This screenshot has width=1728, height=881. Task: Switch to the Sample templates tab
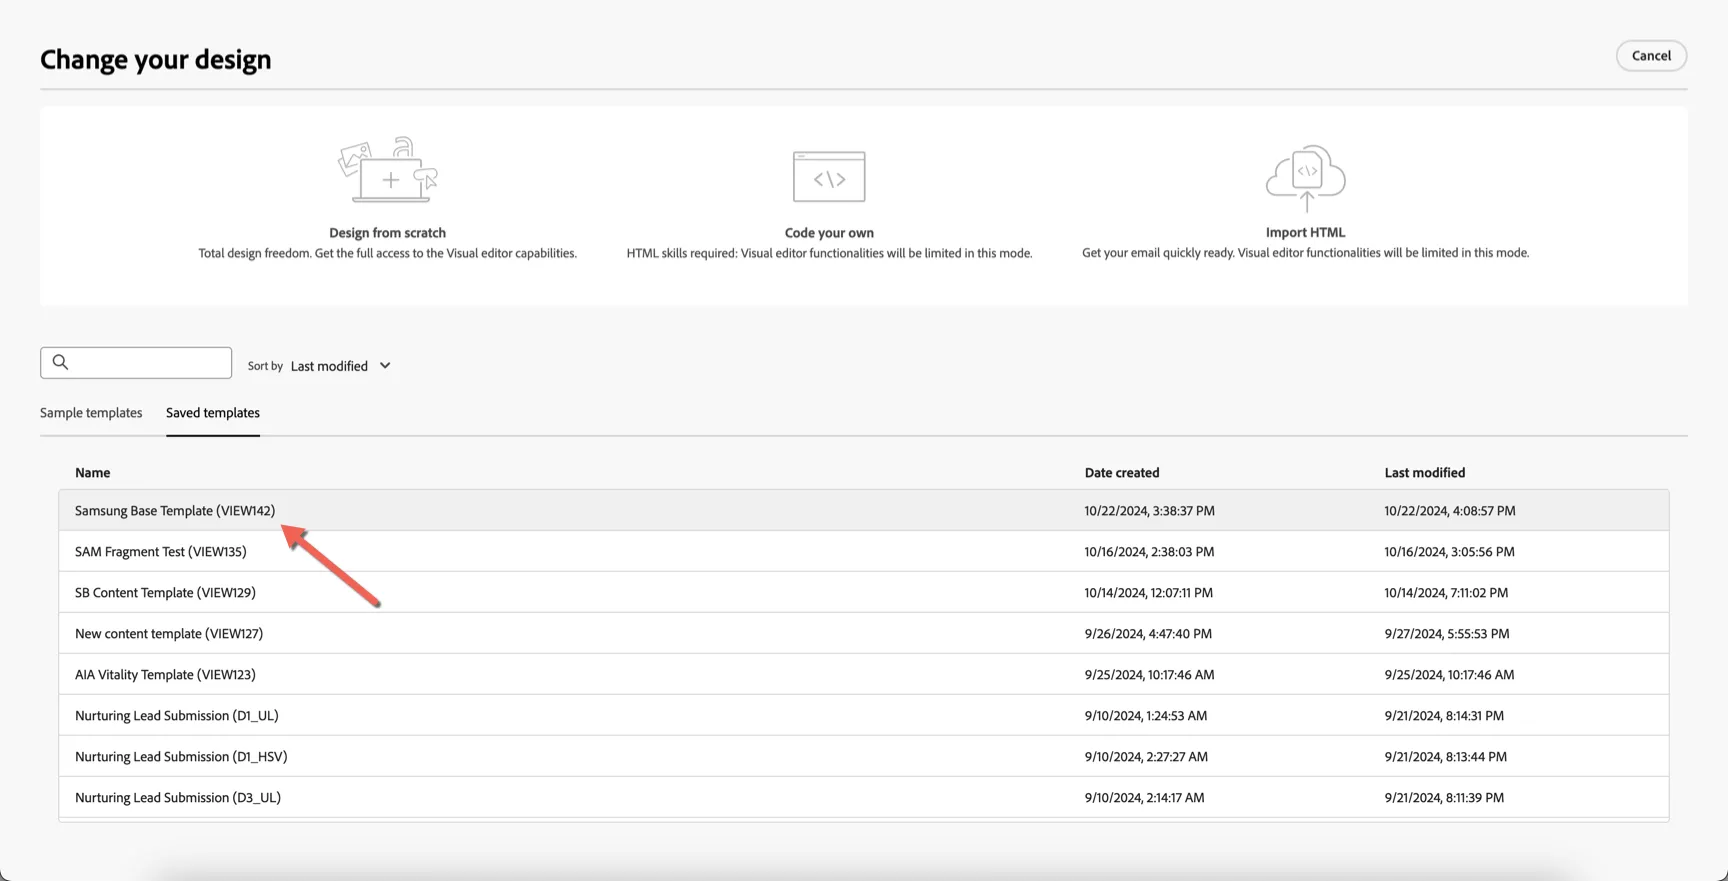[91, 413]
